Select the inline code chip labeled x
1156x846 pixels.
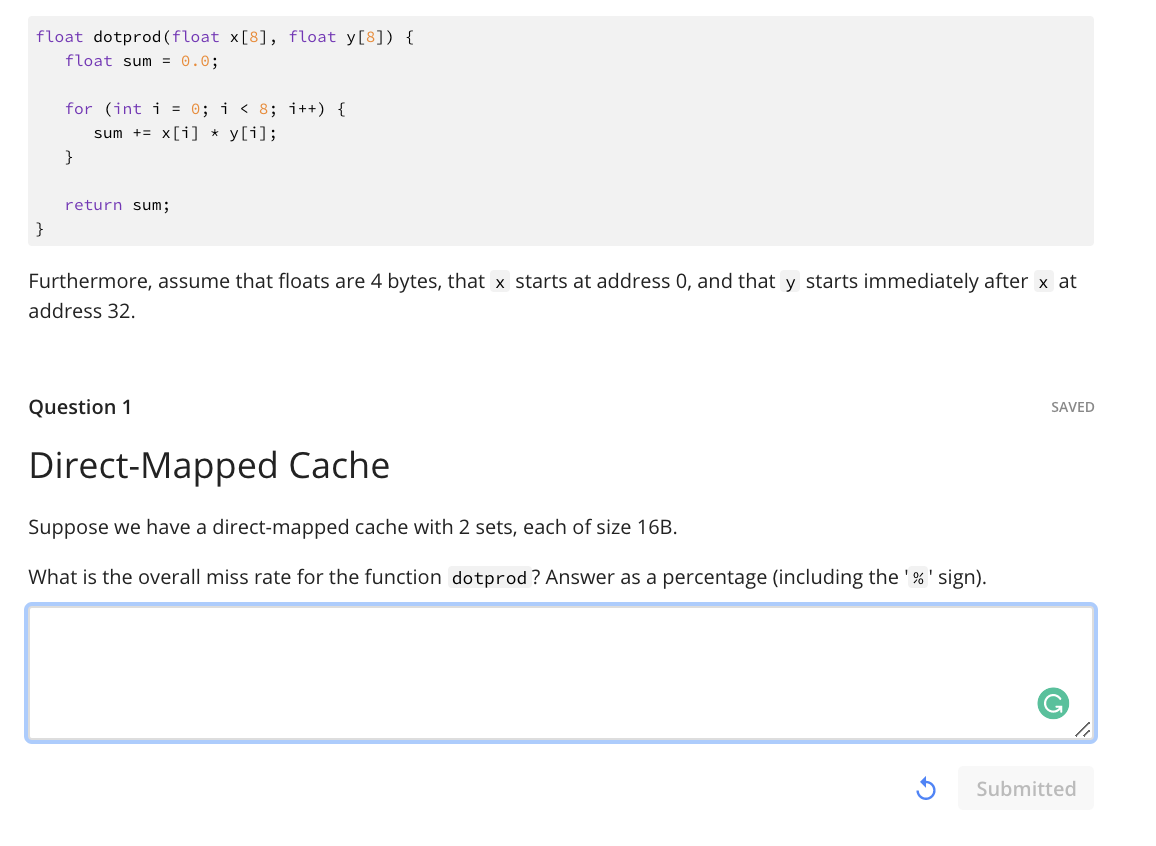(498, 282)
